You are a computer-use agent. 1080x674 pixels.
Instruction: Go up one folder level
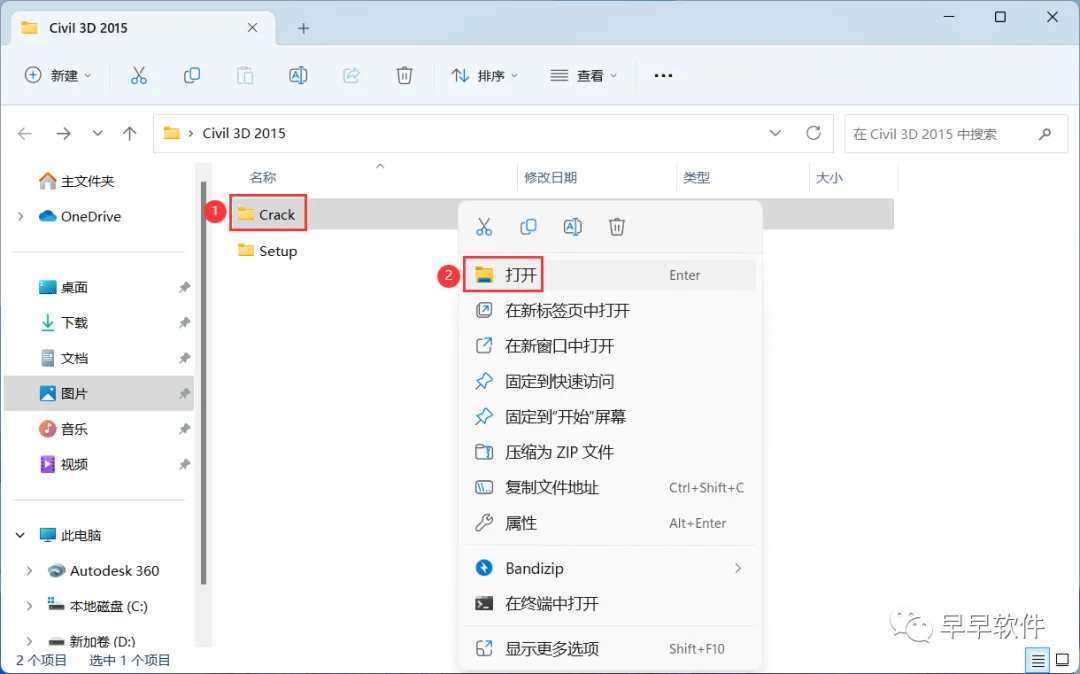(x=129, y=134)
